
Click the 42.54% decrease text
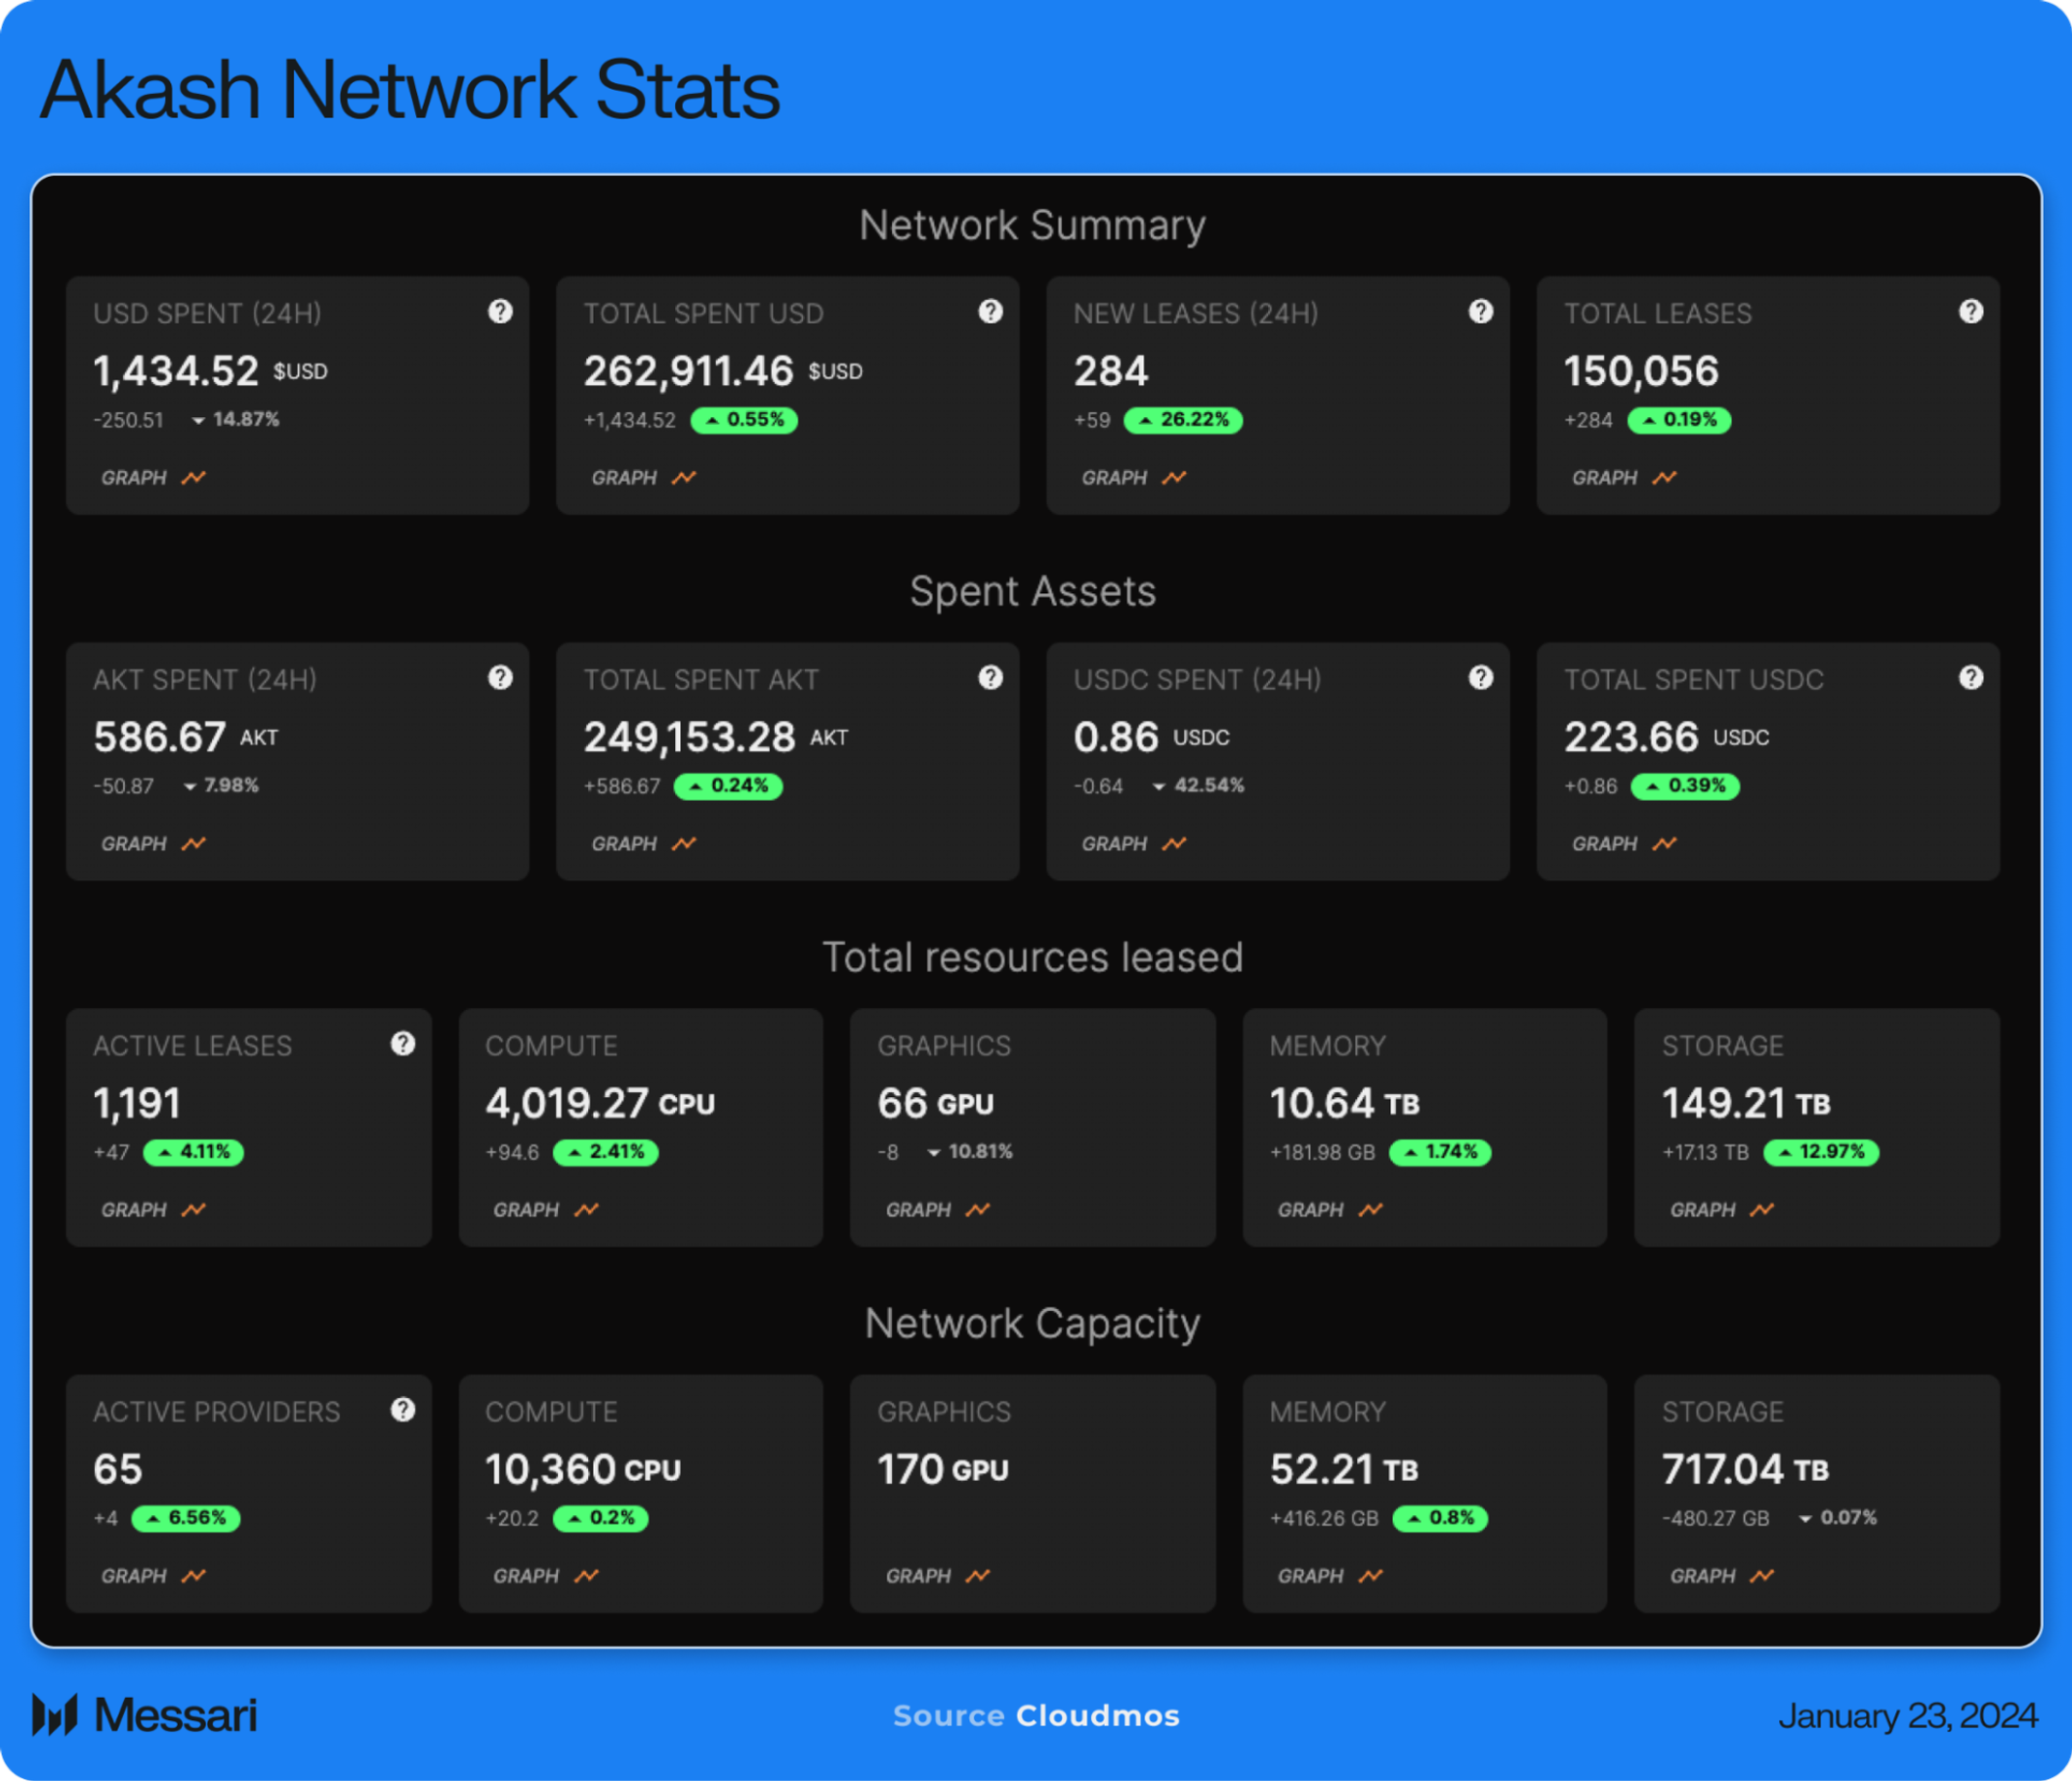1198,785
